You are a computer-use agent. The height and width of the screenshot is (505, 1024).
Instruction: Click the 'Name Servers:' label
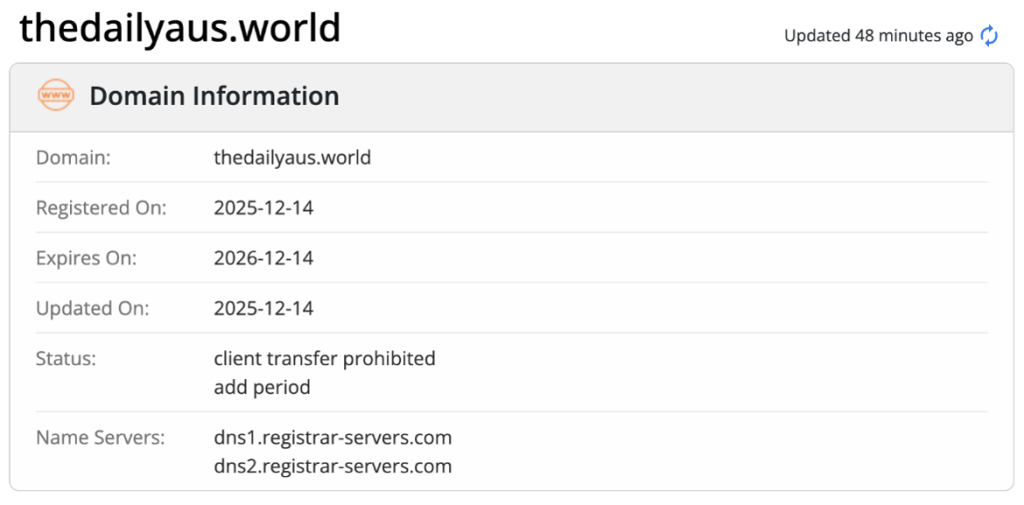(x=100, y=438)
